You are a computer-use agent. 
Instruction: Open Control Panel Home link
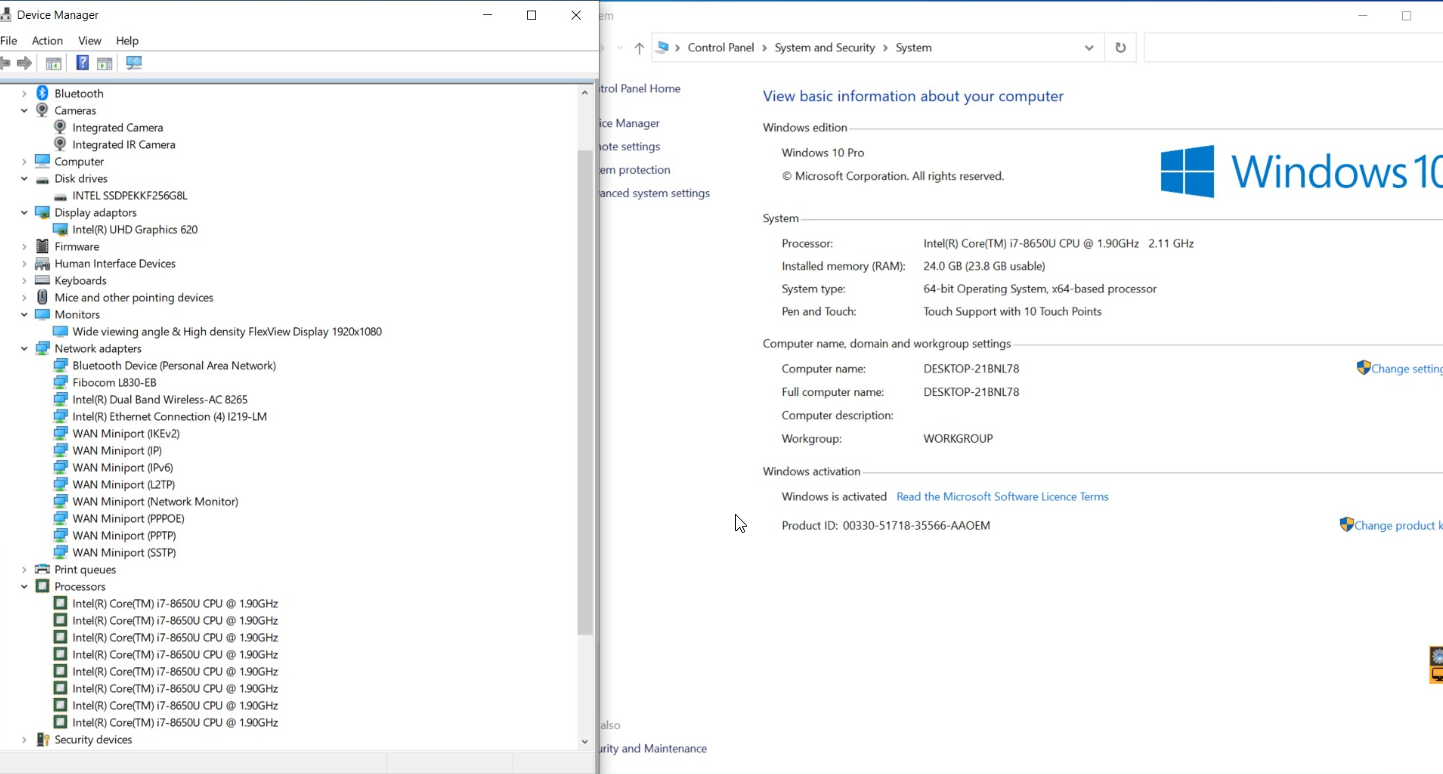pos(640,88)
